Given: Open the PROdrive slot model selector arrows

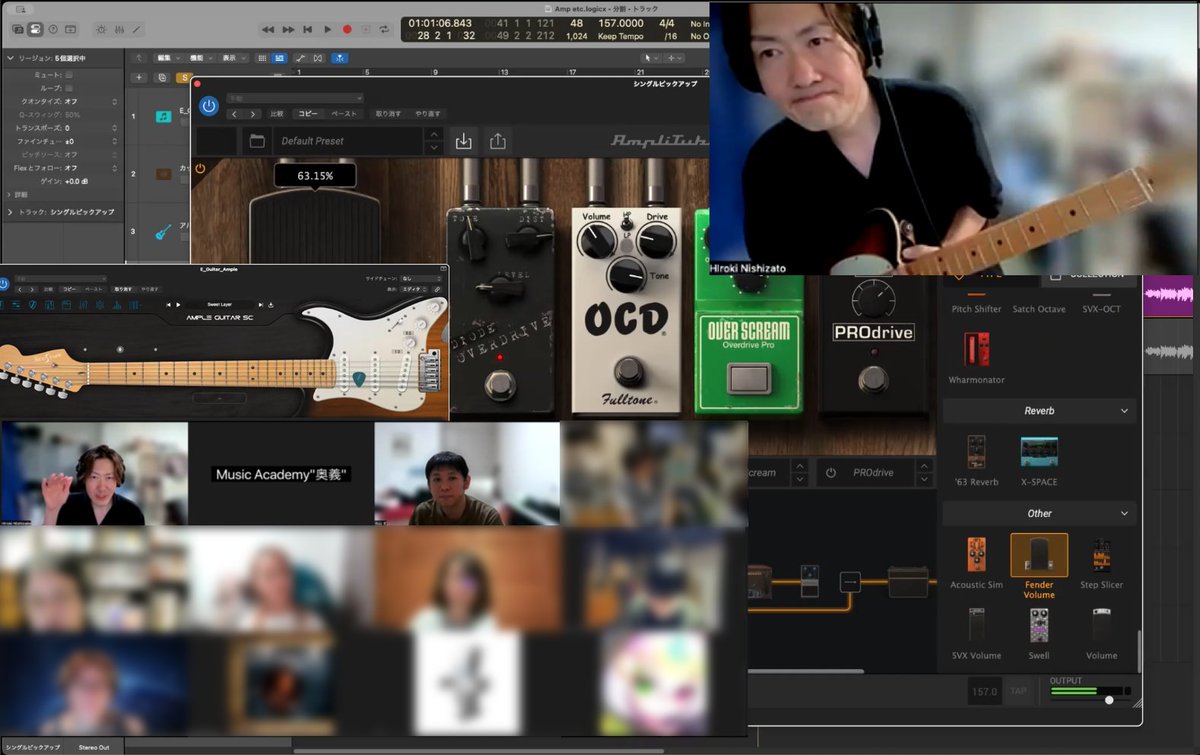Looking at the screenshot, I should (926, 472).
